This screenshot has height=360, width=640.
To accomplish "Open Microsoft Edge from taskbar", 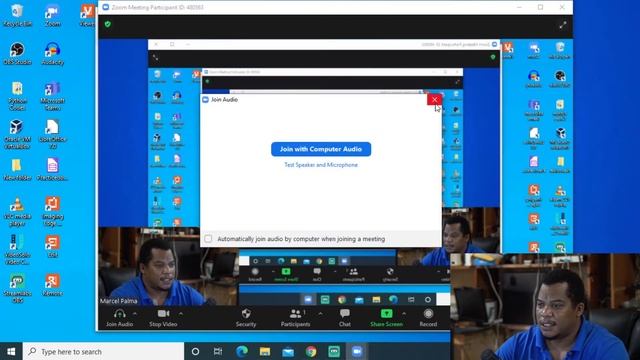I will [x=242, y=351].
